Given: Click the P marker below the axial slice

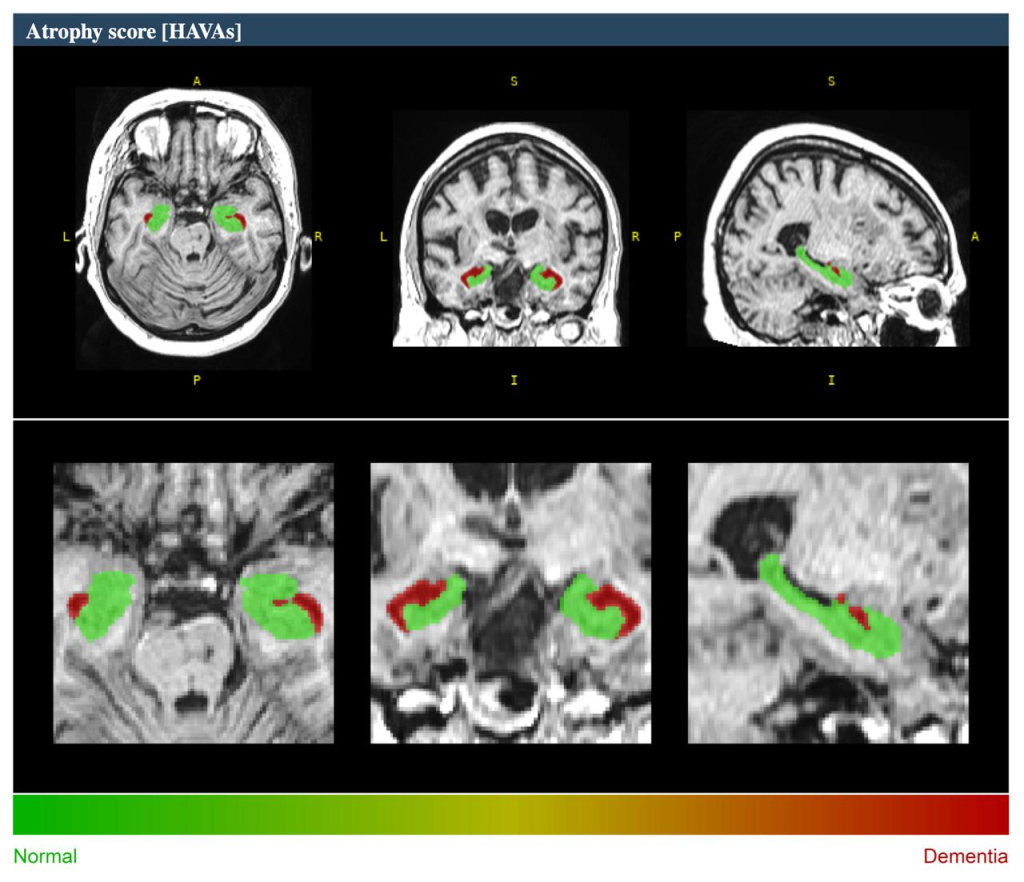Looking at the screenshot, I should (196, 381).
